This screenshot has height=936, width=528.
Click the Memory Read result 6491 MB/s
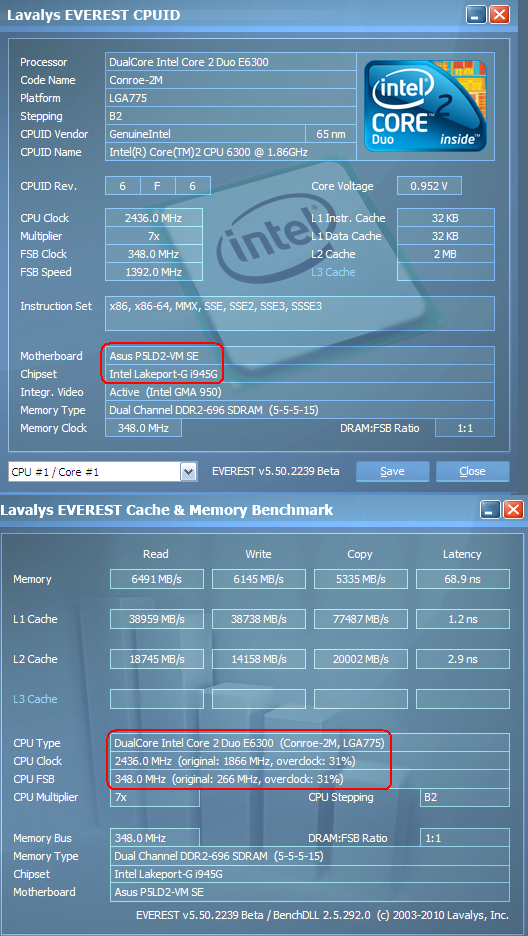(157, 579)
